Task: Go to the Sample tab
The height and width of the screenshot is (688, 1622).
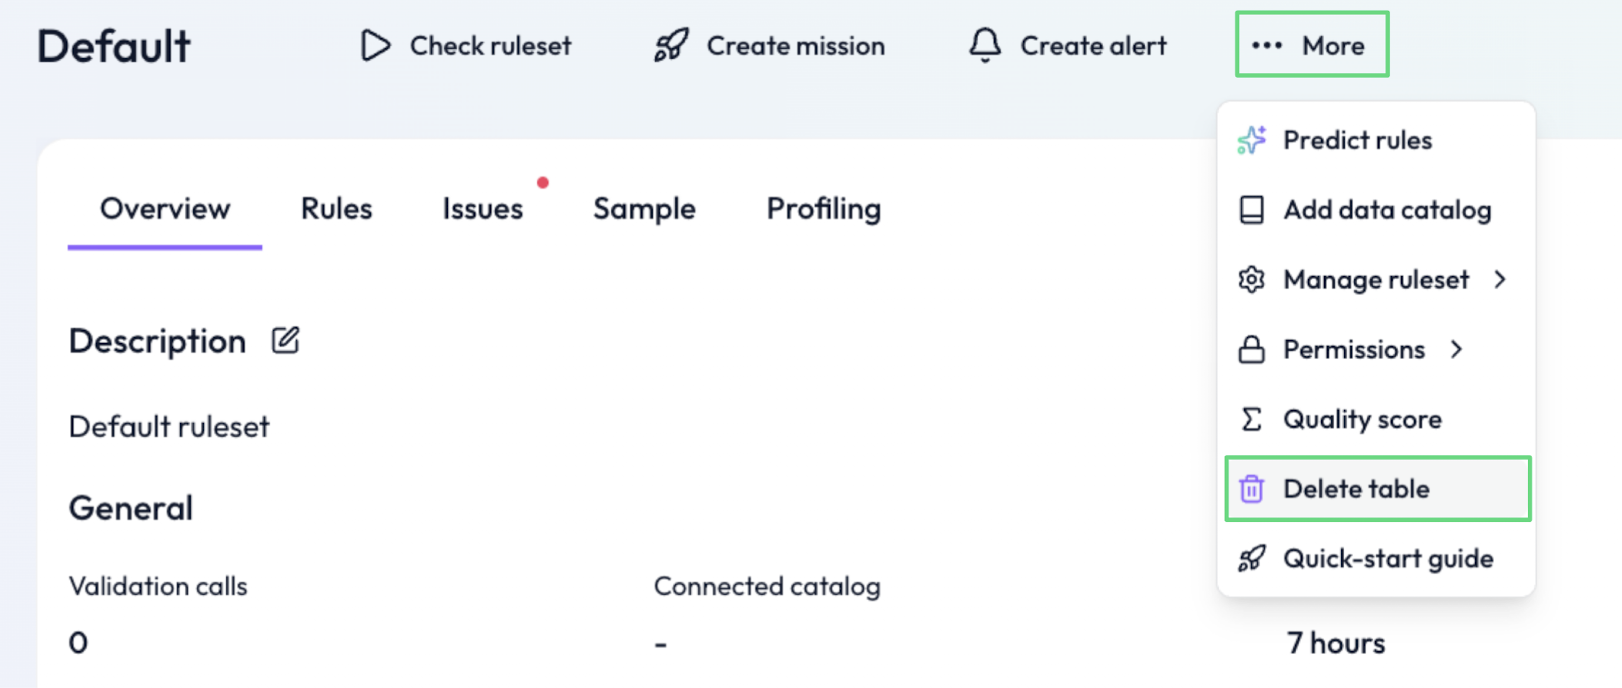Action: (644, 209)
